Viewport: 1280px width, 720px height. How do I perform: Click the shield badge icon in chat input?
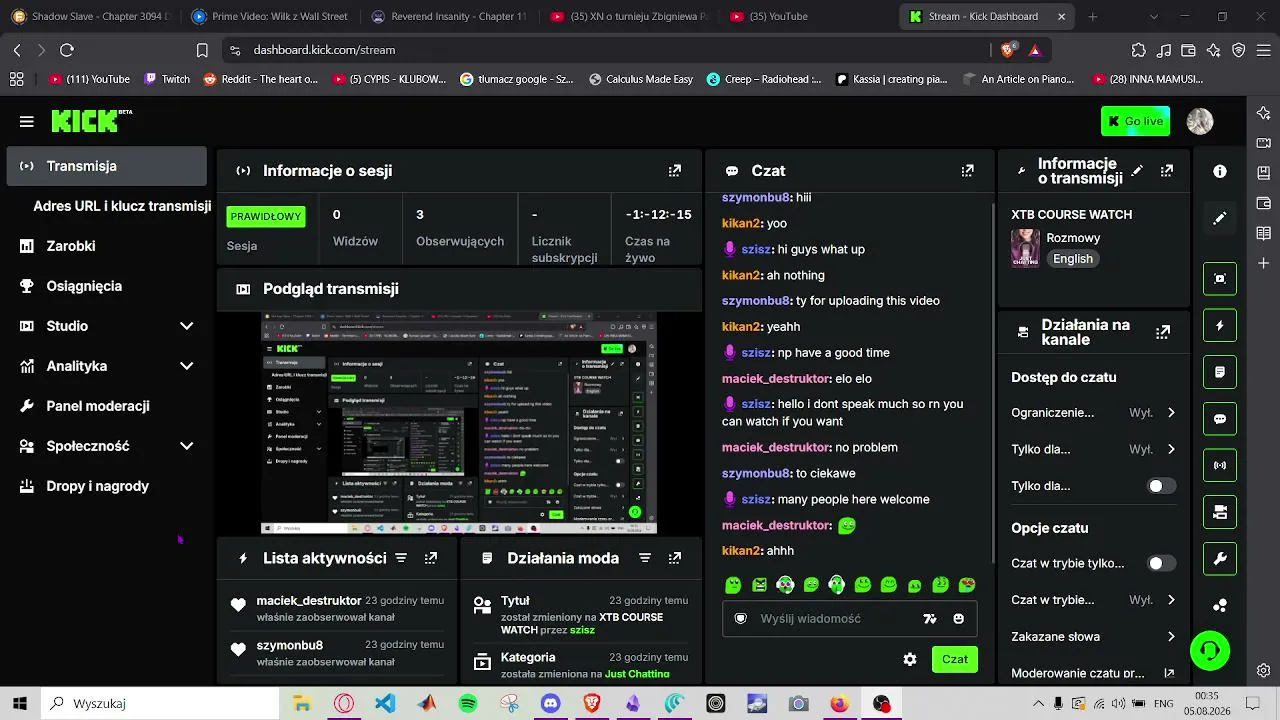coord(741,619)
